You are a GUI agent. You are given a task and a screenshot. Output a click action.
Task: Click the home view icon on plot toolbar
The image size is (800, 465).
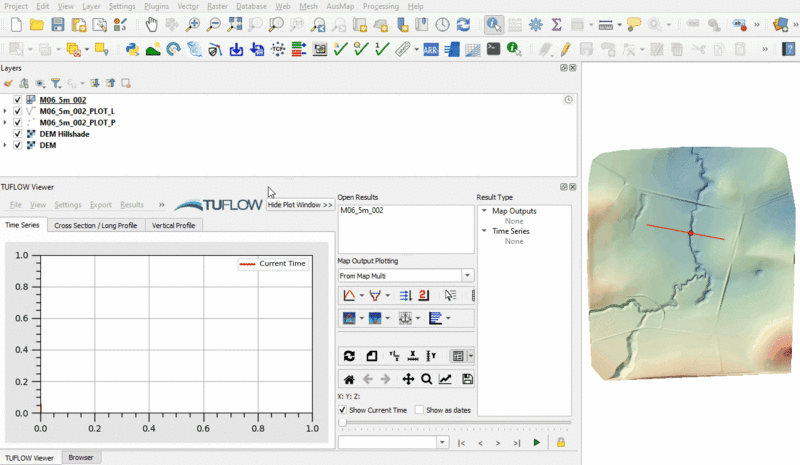click(349, 379)
